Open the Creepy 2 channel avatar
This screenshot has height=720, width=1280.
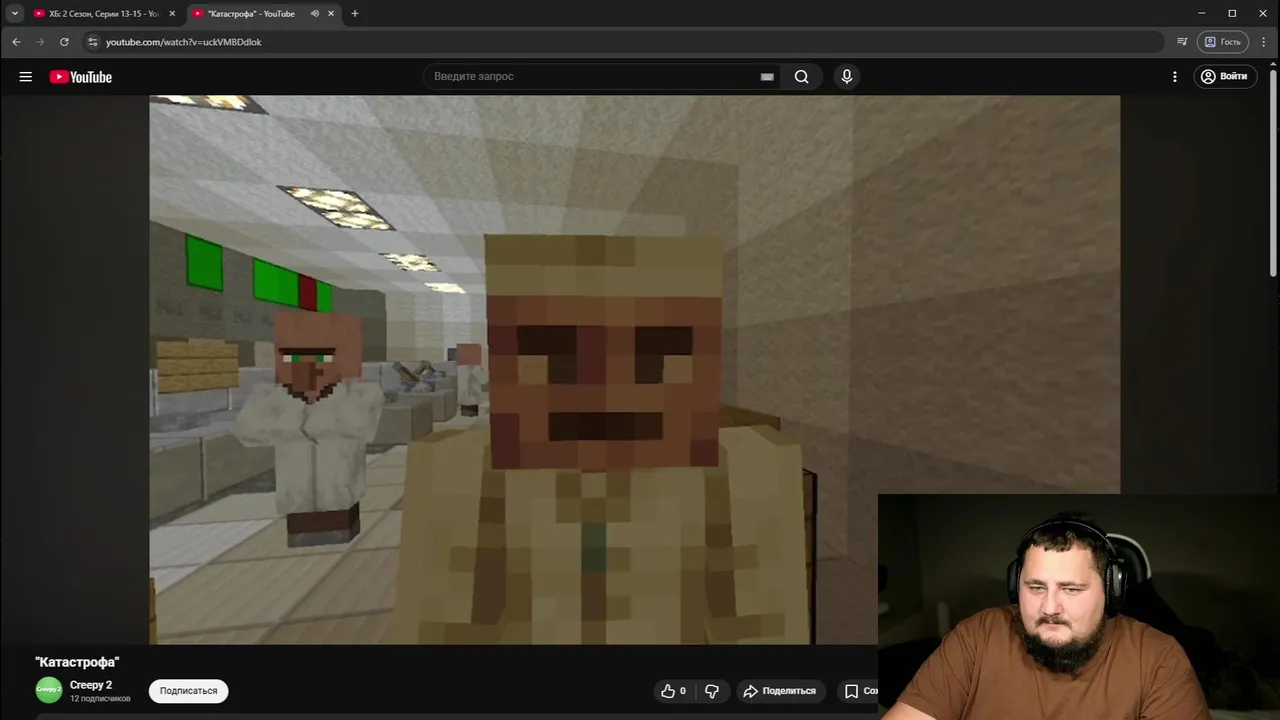point(48,690)
